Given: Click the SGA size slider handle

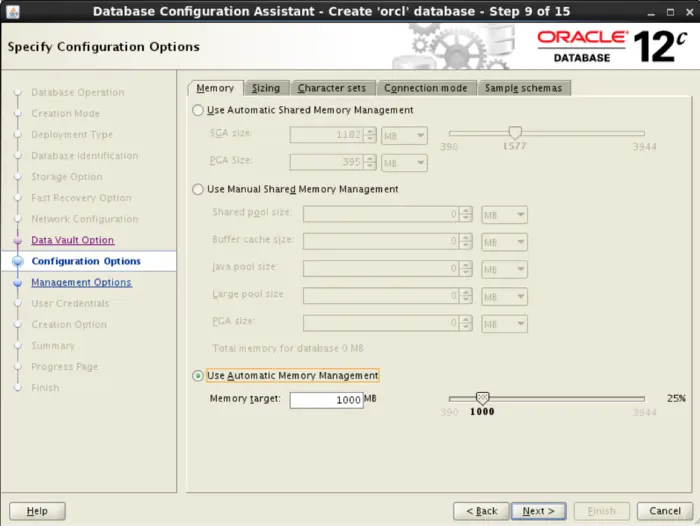Looking at the screenshot, I should 515,133.
